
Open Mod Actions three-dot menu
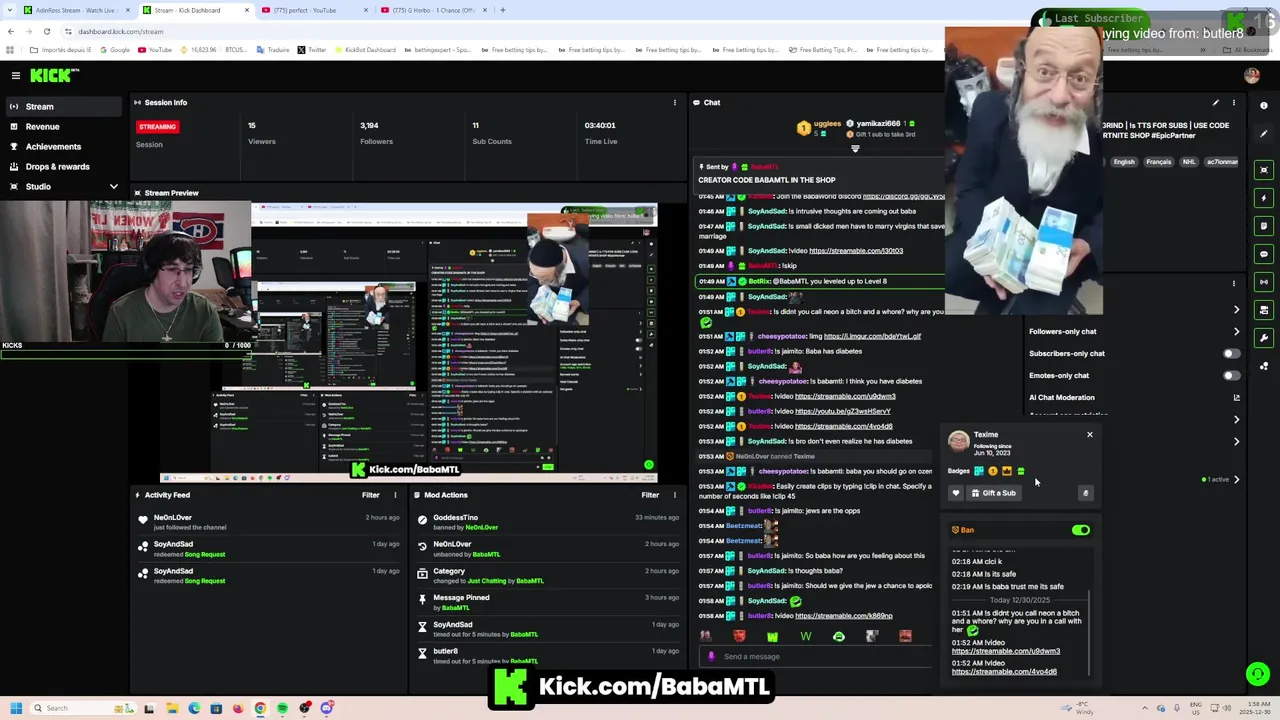[x=674, y=495]
